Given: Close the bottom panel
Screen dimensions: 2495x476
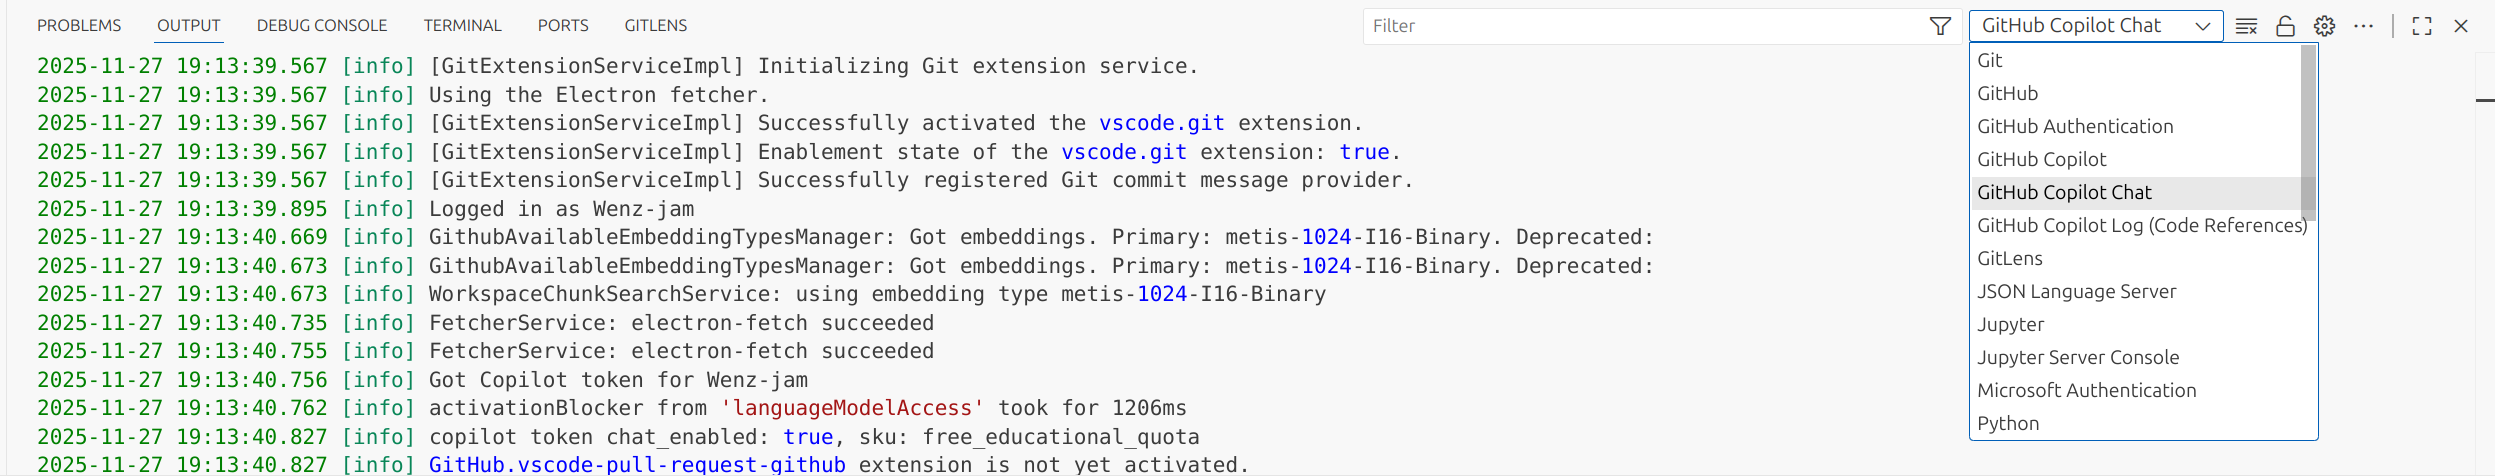Looking at the screenshot, I should (x=2461, y=26).
